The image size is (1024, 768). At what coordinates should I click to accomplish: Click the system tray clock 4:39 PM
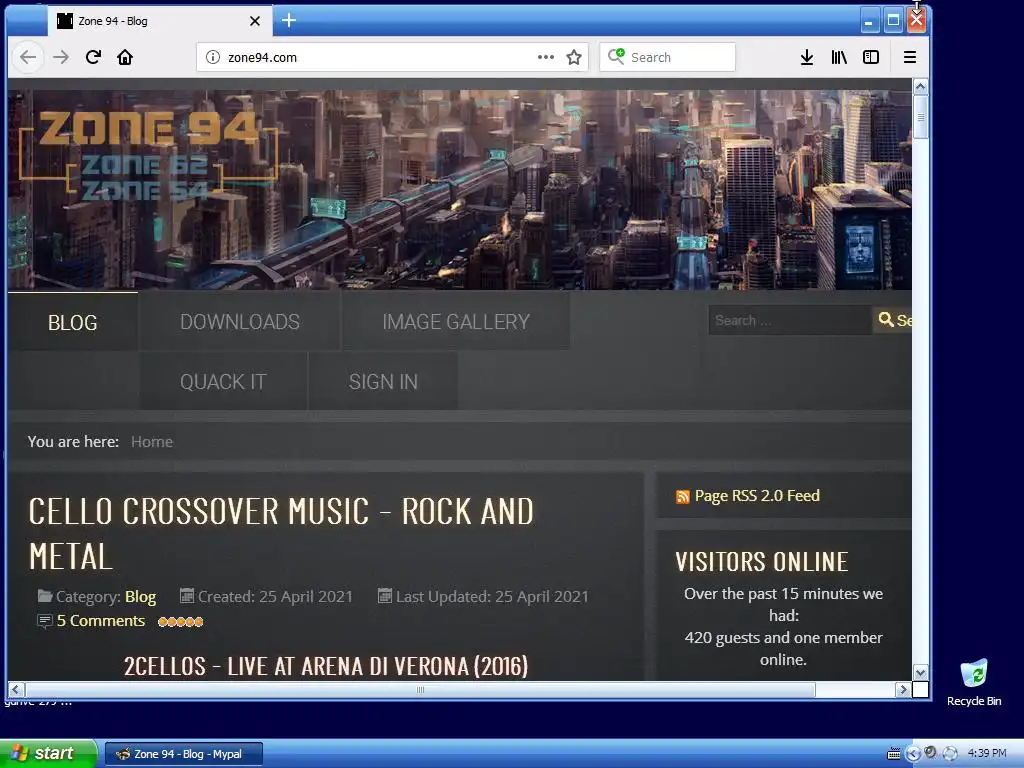click(987, 754)
